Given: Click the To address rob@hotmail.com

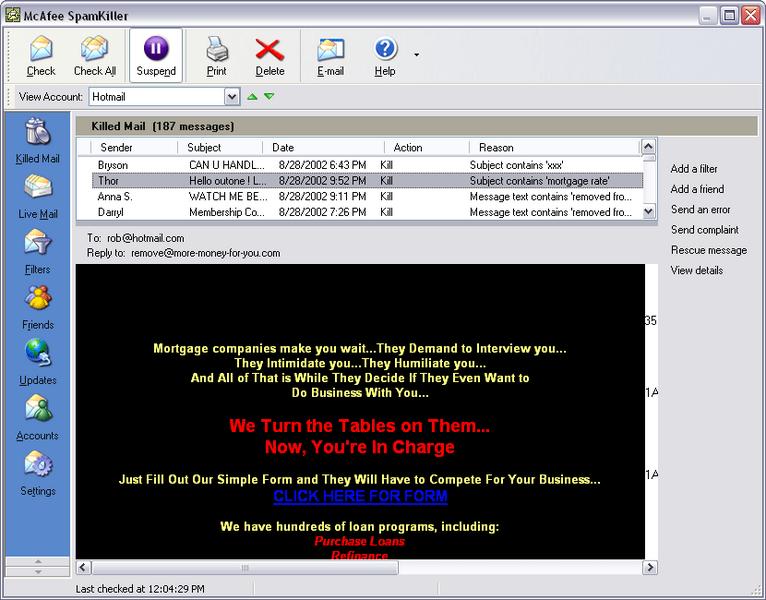Looking at the screenshot, I should click(146, 238).
